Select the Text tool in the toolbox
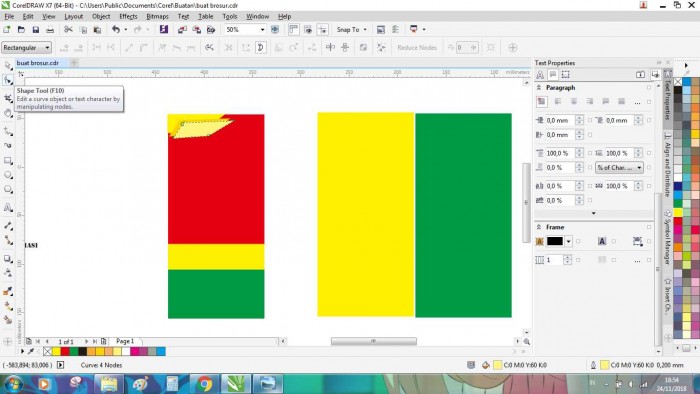This screenshot has width=700, height=394. click(8, 207)
